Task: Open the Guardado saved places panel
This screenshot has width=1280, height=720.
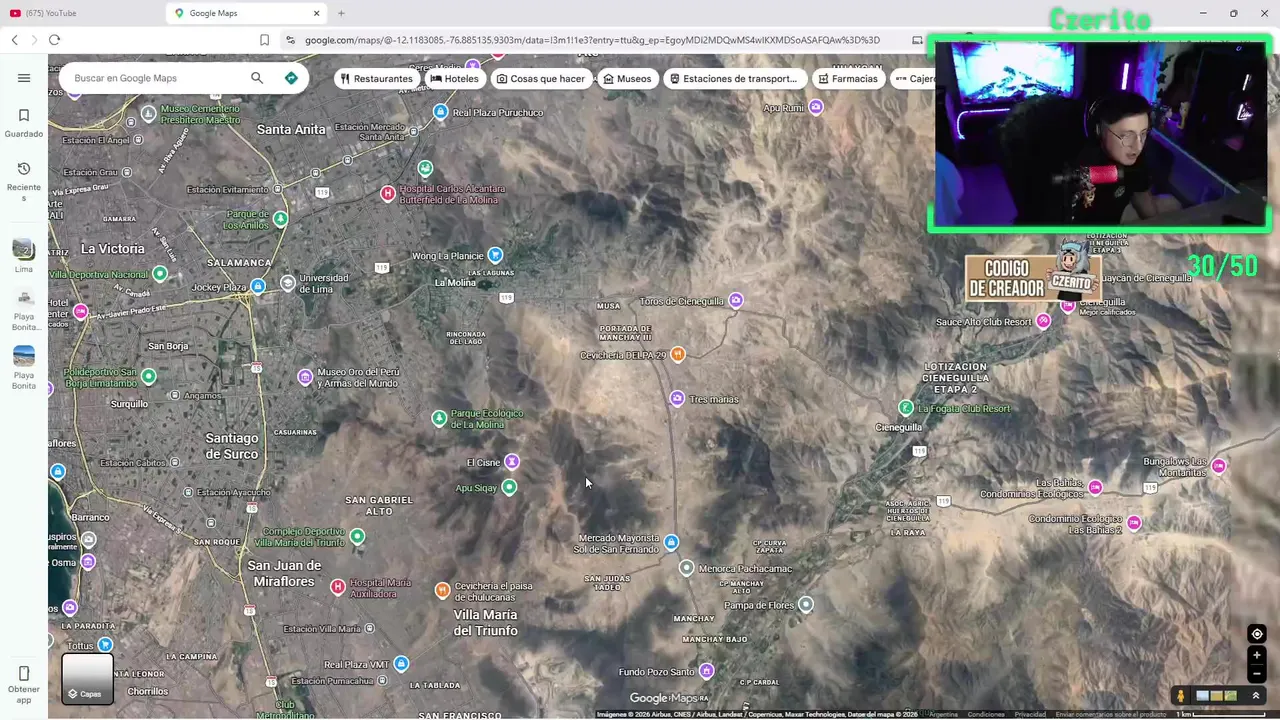Action: (24, 123)
